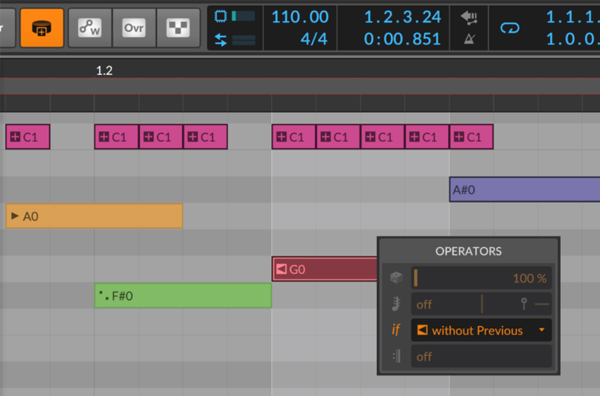Click the play position 1.2.3.24
The height and width of the screenshot is (396, 600).
(x=403, y=17)
